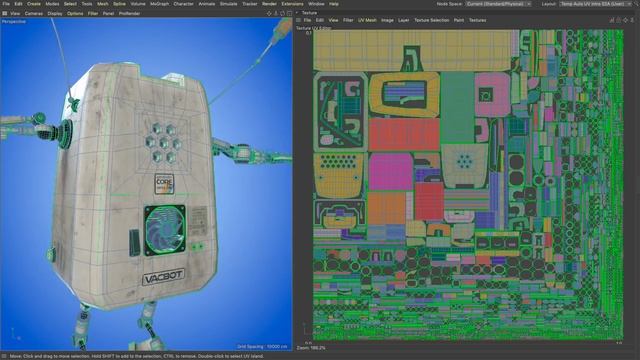This screenshot has height=360, width=640.
Task: Open the Texture editor Filter menu
Action: point(348,20)
